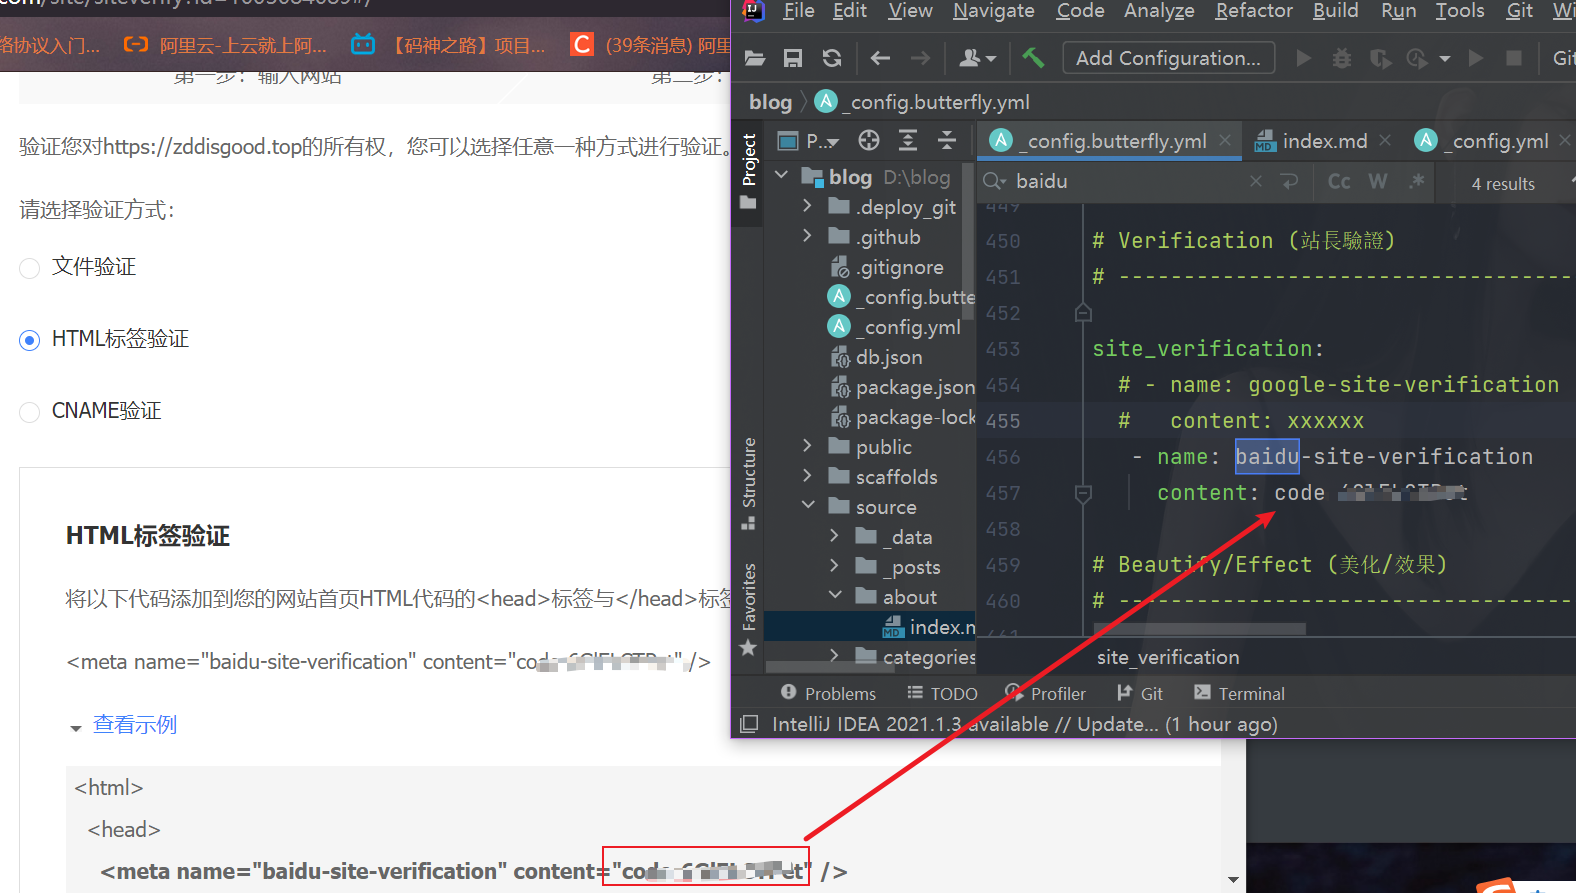
Task: Switch to the index.md editor tab
Action: point(1324,141)
